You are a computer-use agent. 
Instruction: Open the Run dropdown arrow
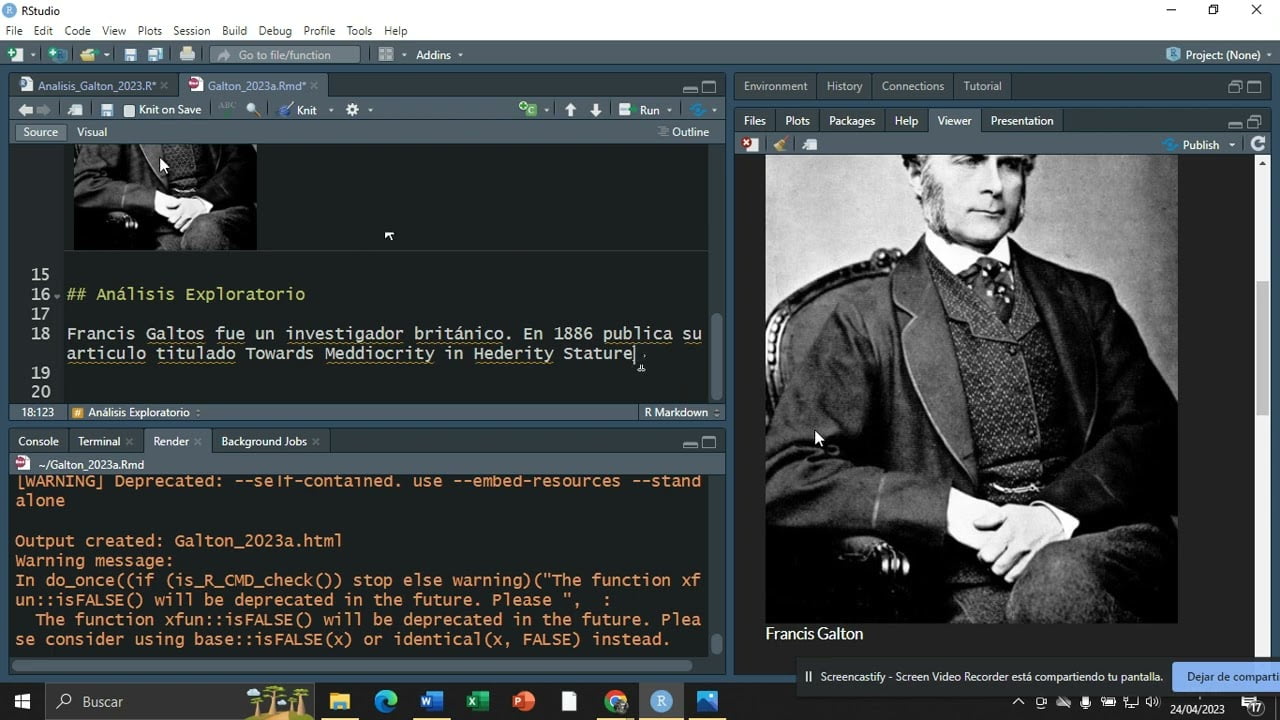pos(670,110)
